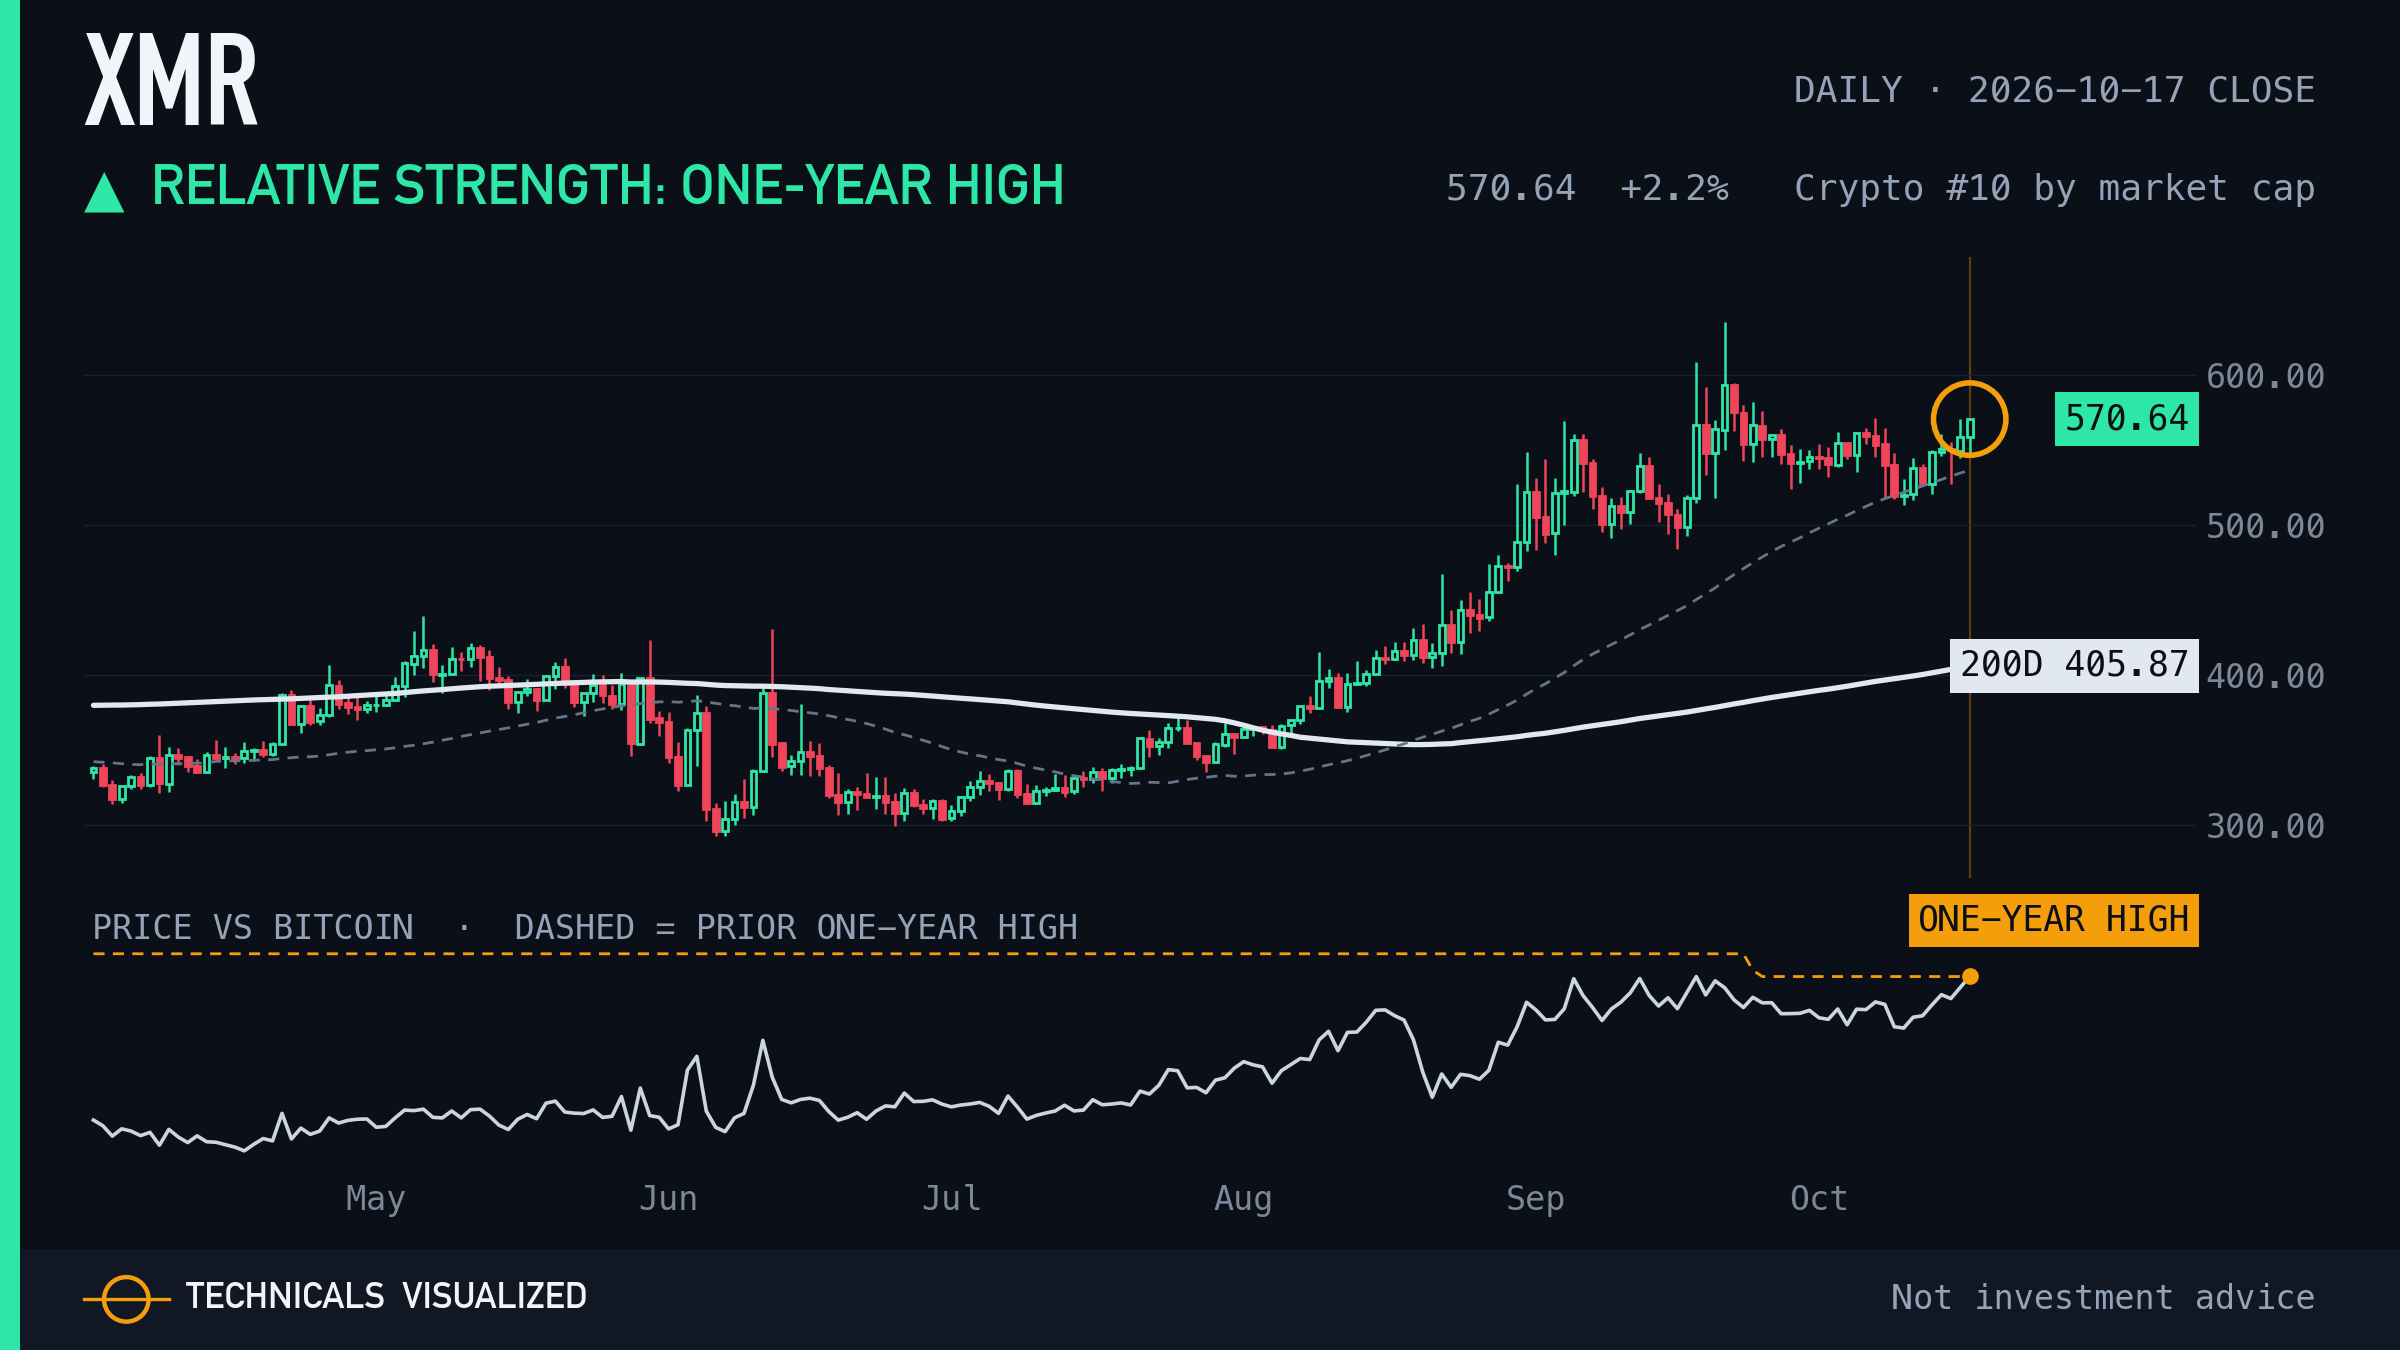Click the May month label

pyautogui.click(x=375, y=1198)
